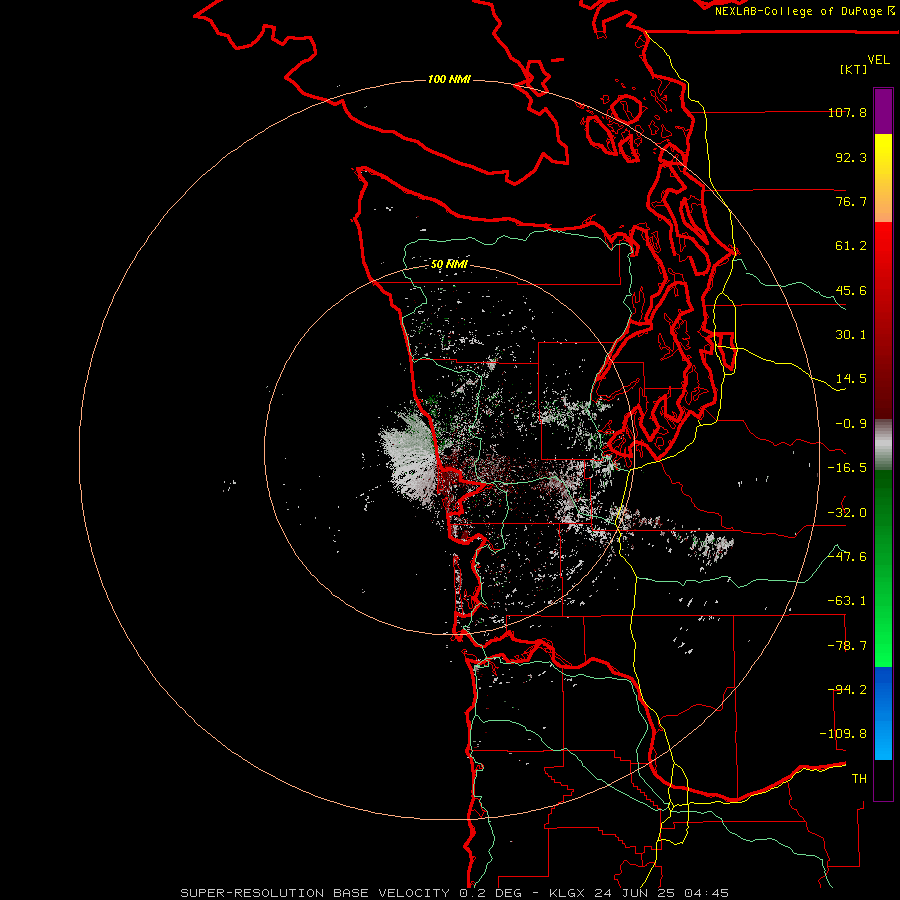The image size is (900, 900).
Task: Click the -63.1 velocity scale value
Action: pyautogui.click(x=847, y=601)
